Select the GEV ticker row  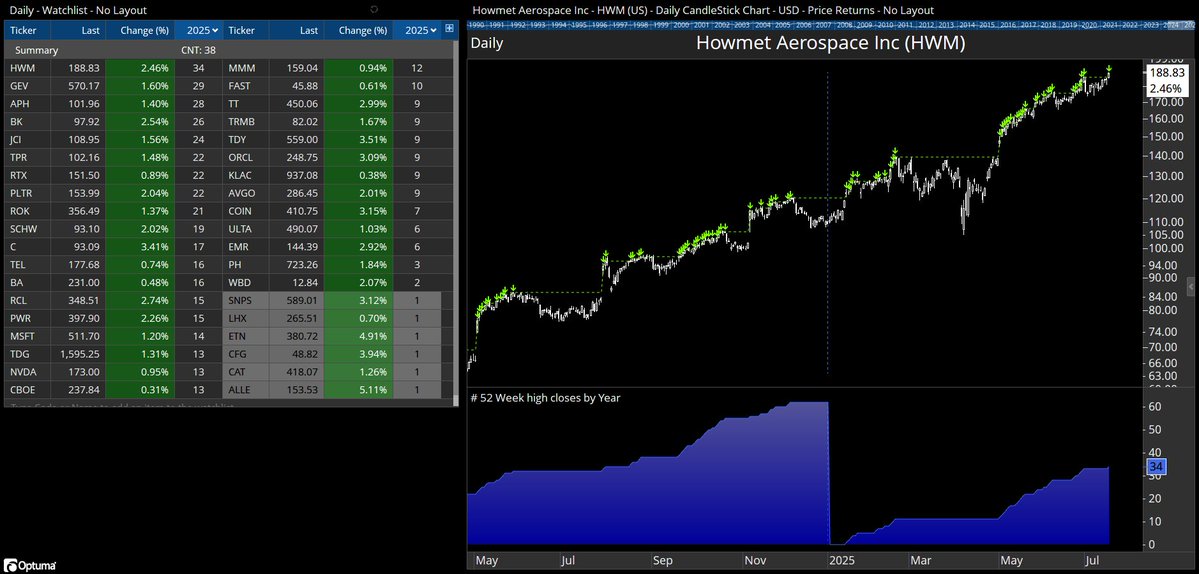[112, 86]
